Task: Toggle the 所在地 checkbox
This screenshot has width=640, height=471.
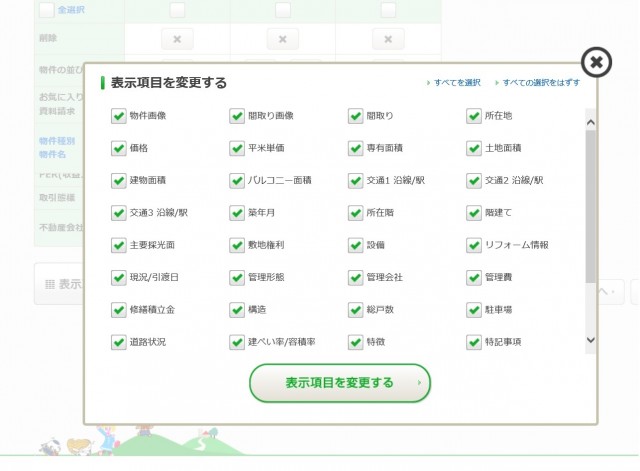Action: tap(474, 116)
